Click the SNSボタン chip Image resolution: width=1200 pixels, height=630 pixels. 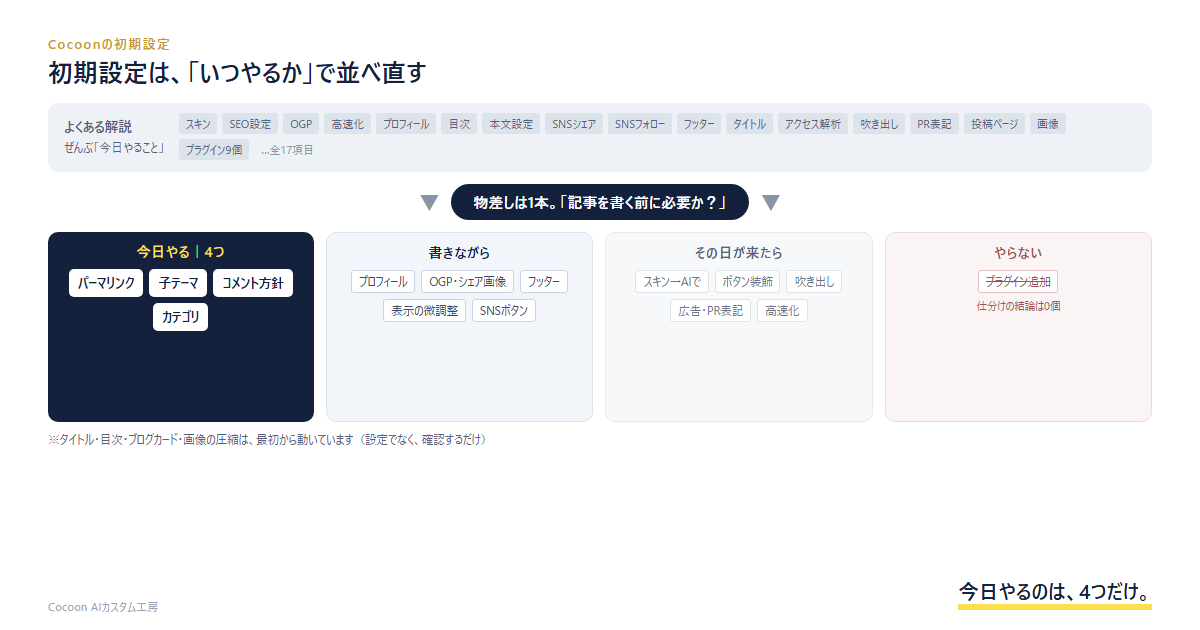click(x=504, y=310)
